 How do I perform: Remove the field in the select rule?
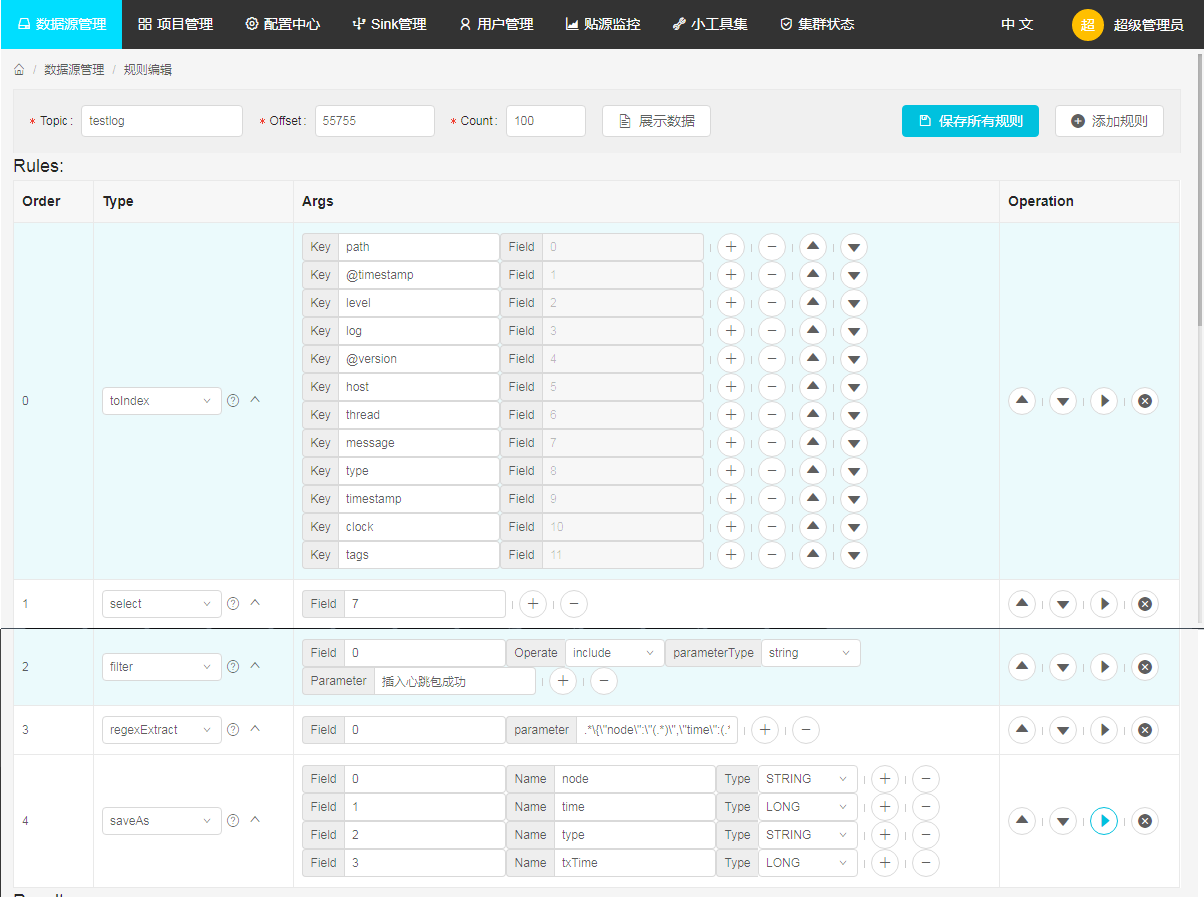574,603
